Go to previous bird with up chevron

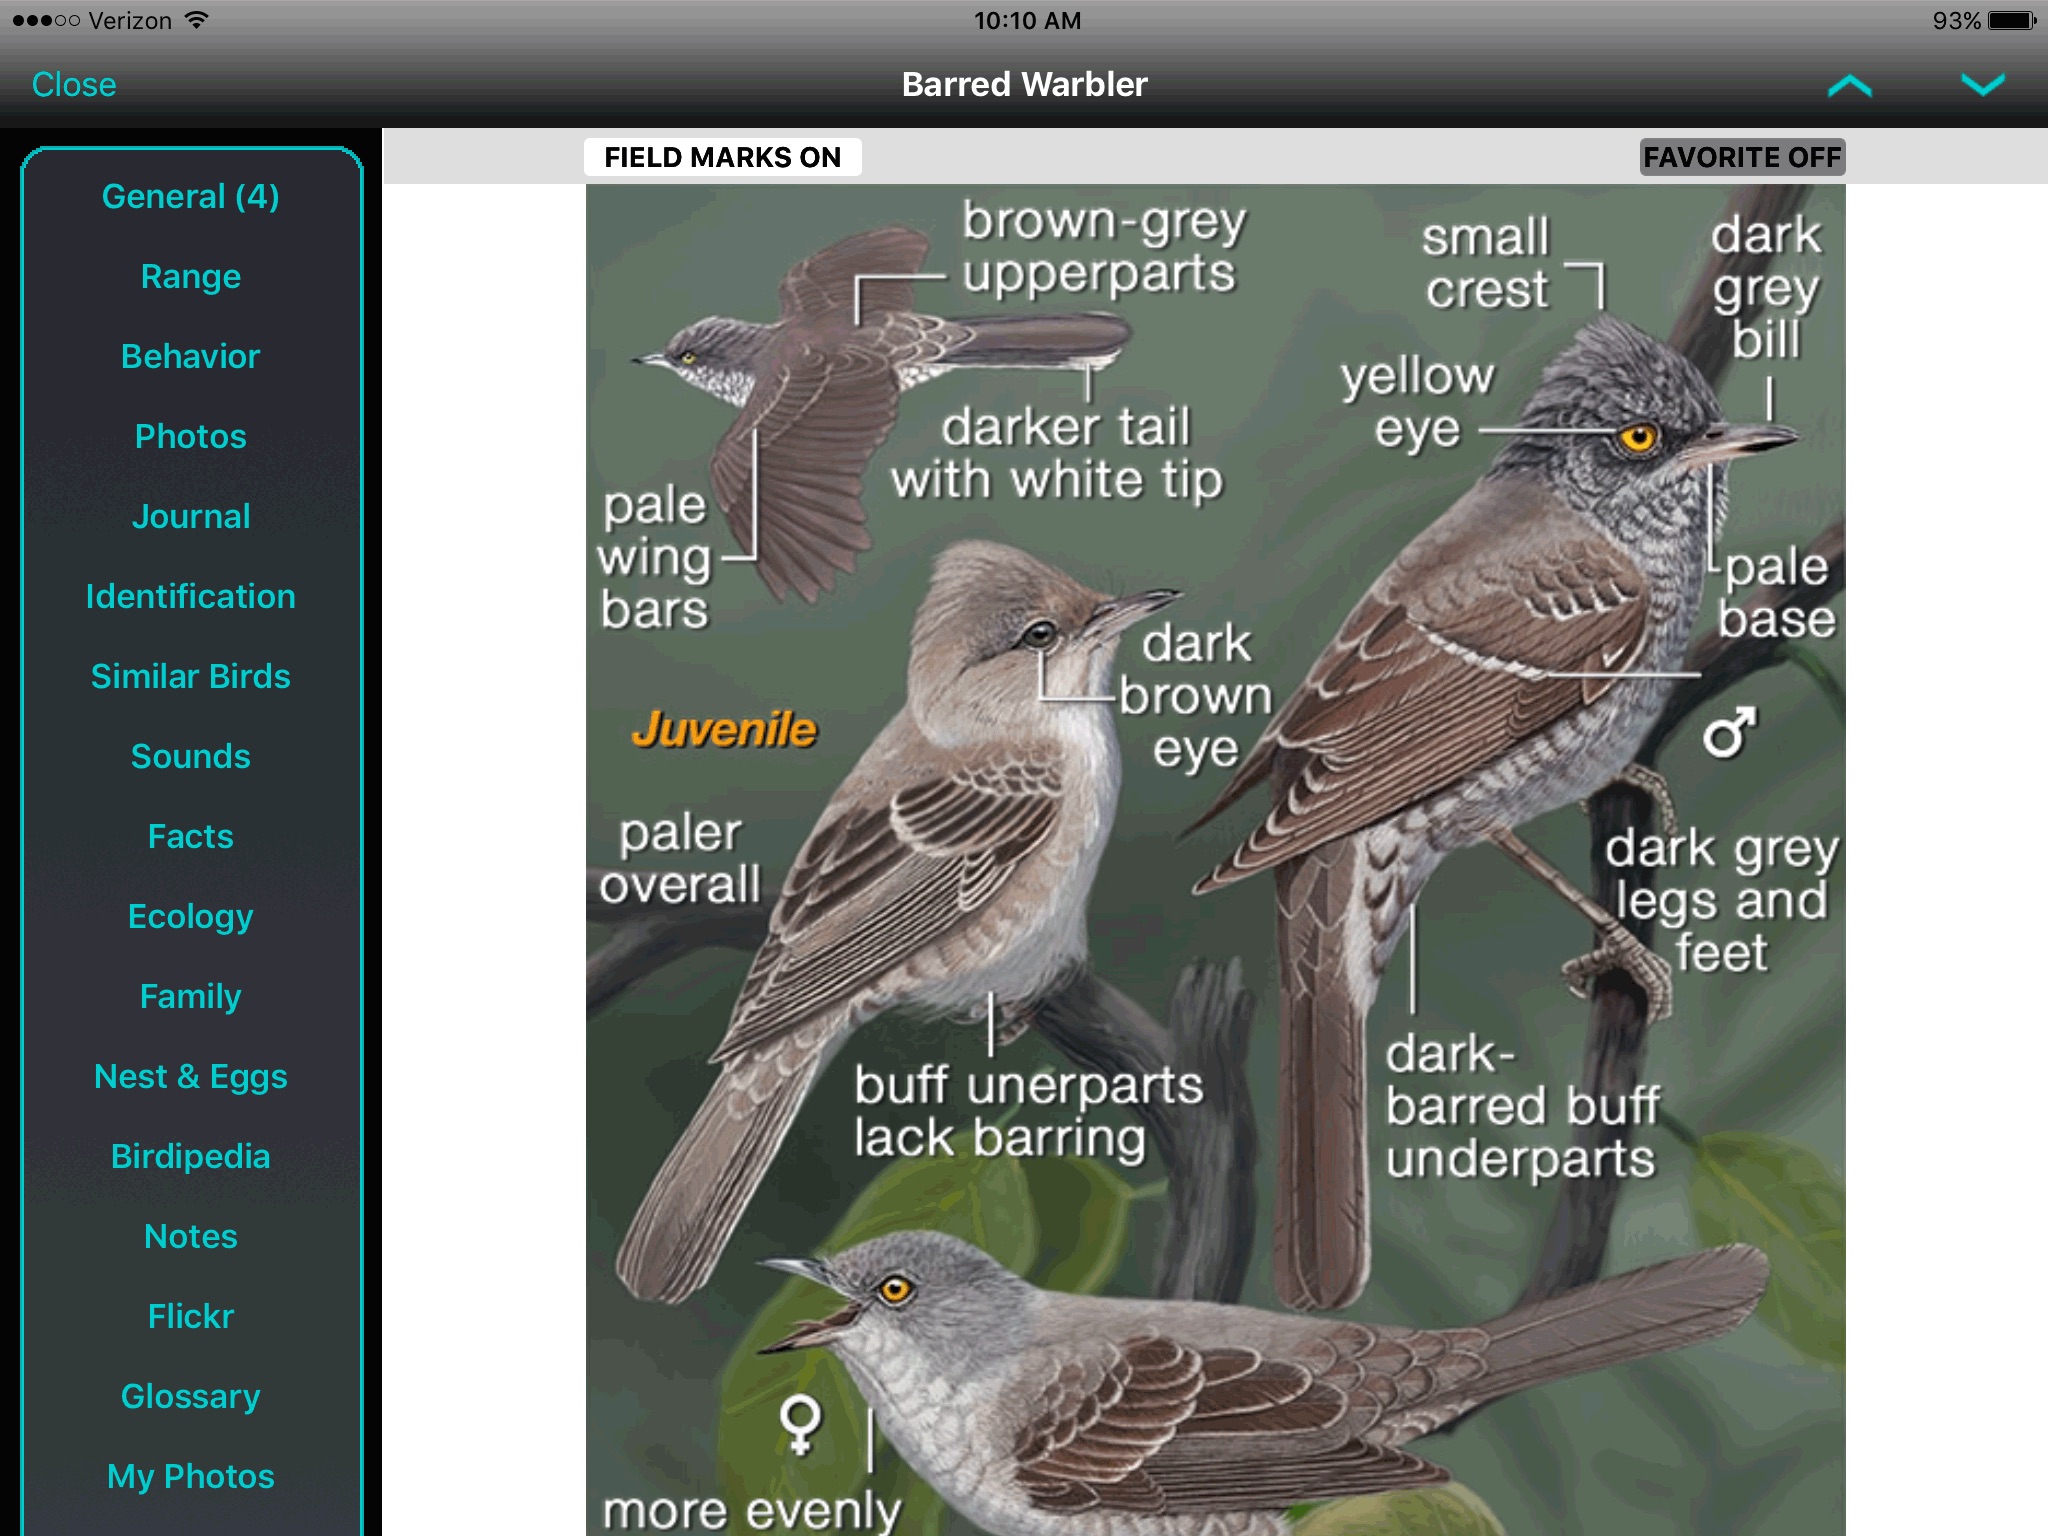click(1849, 86)
